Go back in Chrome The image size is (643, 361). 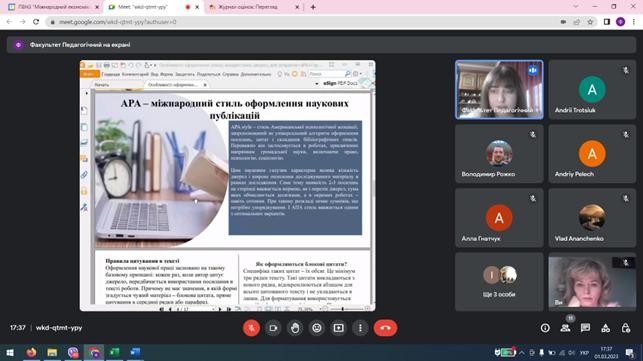coord(9,22)
